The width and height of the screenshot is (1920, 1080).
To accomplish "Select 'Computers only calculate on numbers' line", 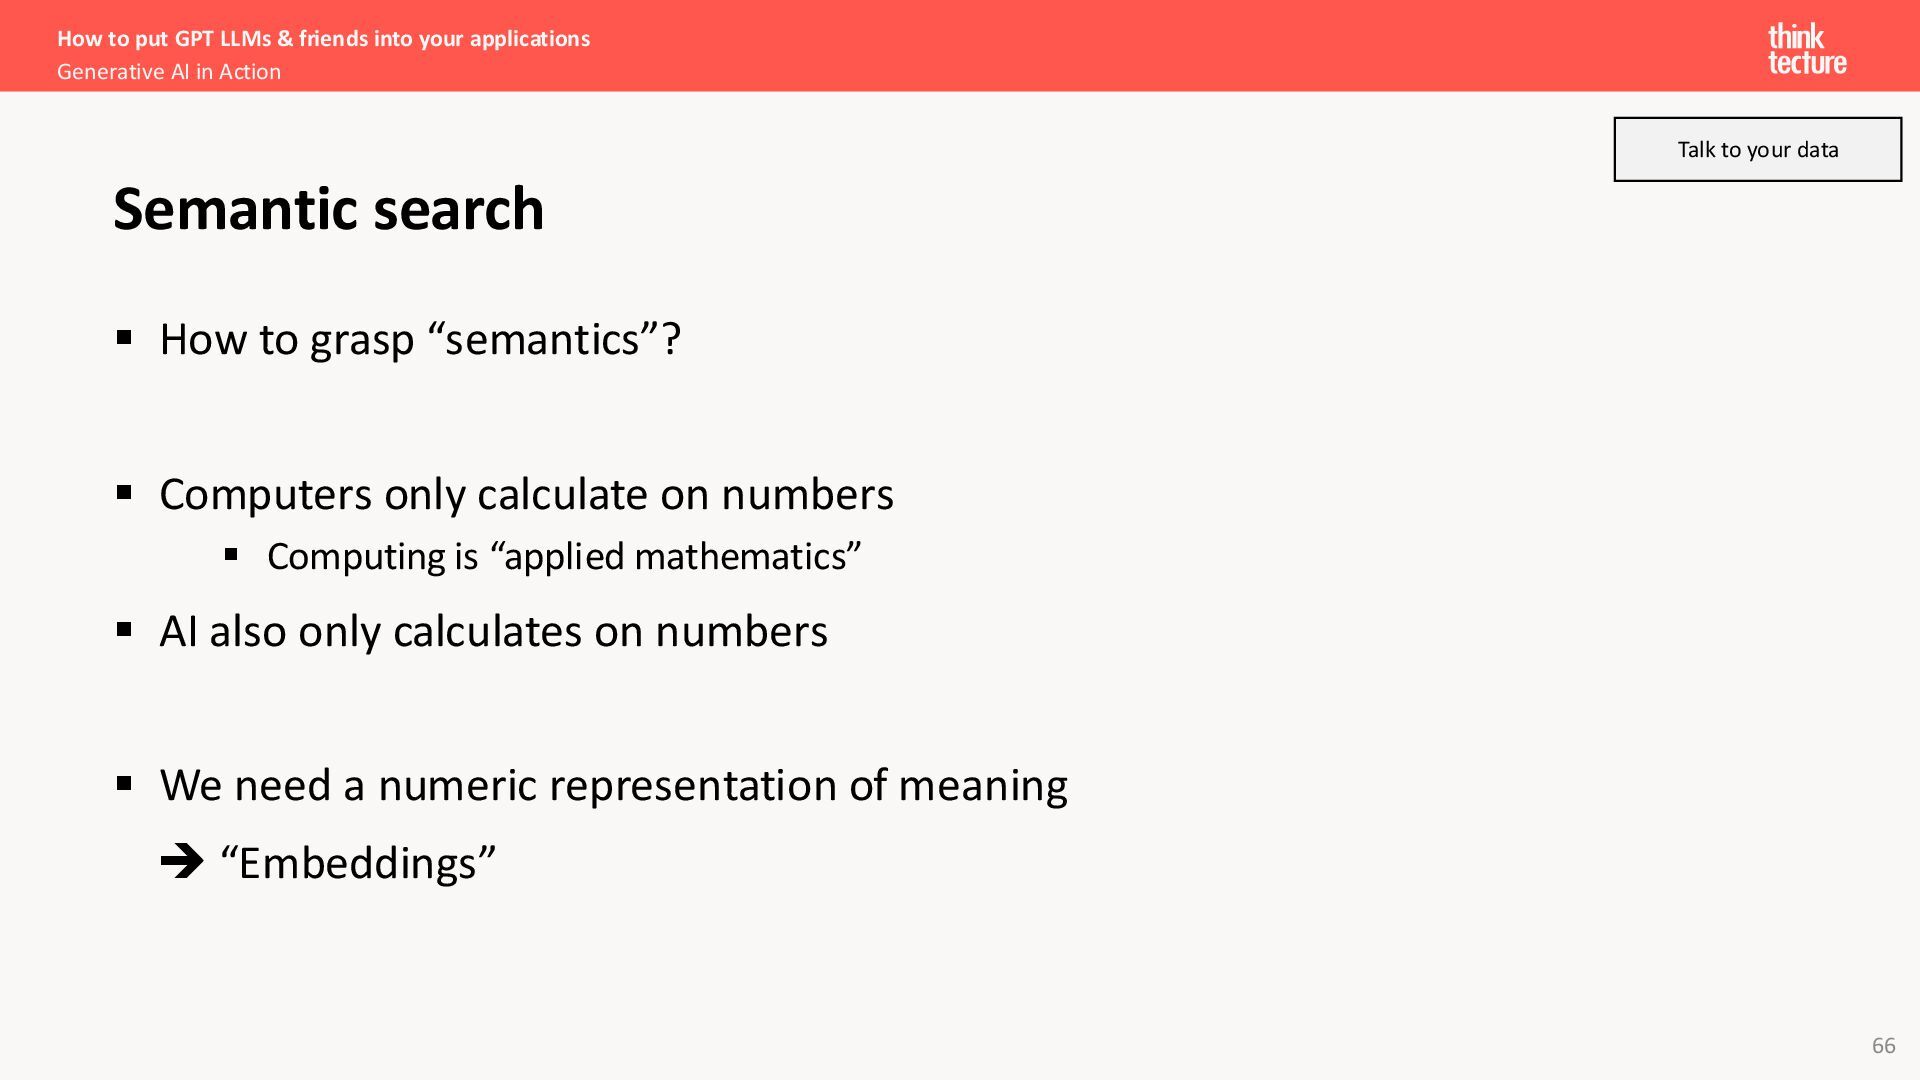I will 526,495.
